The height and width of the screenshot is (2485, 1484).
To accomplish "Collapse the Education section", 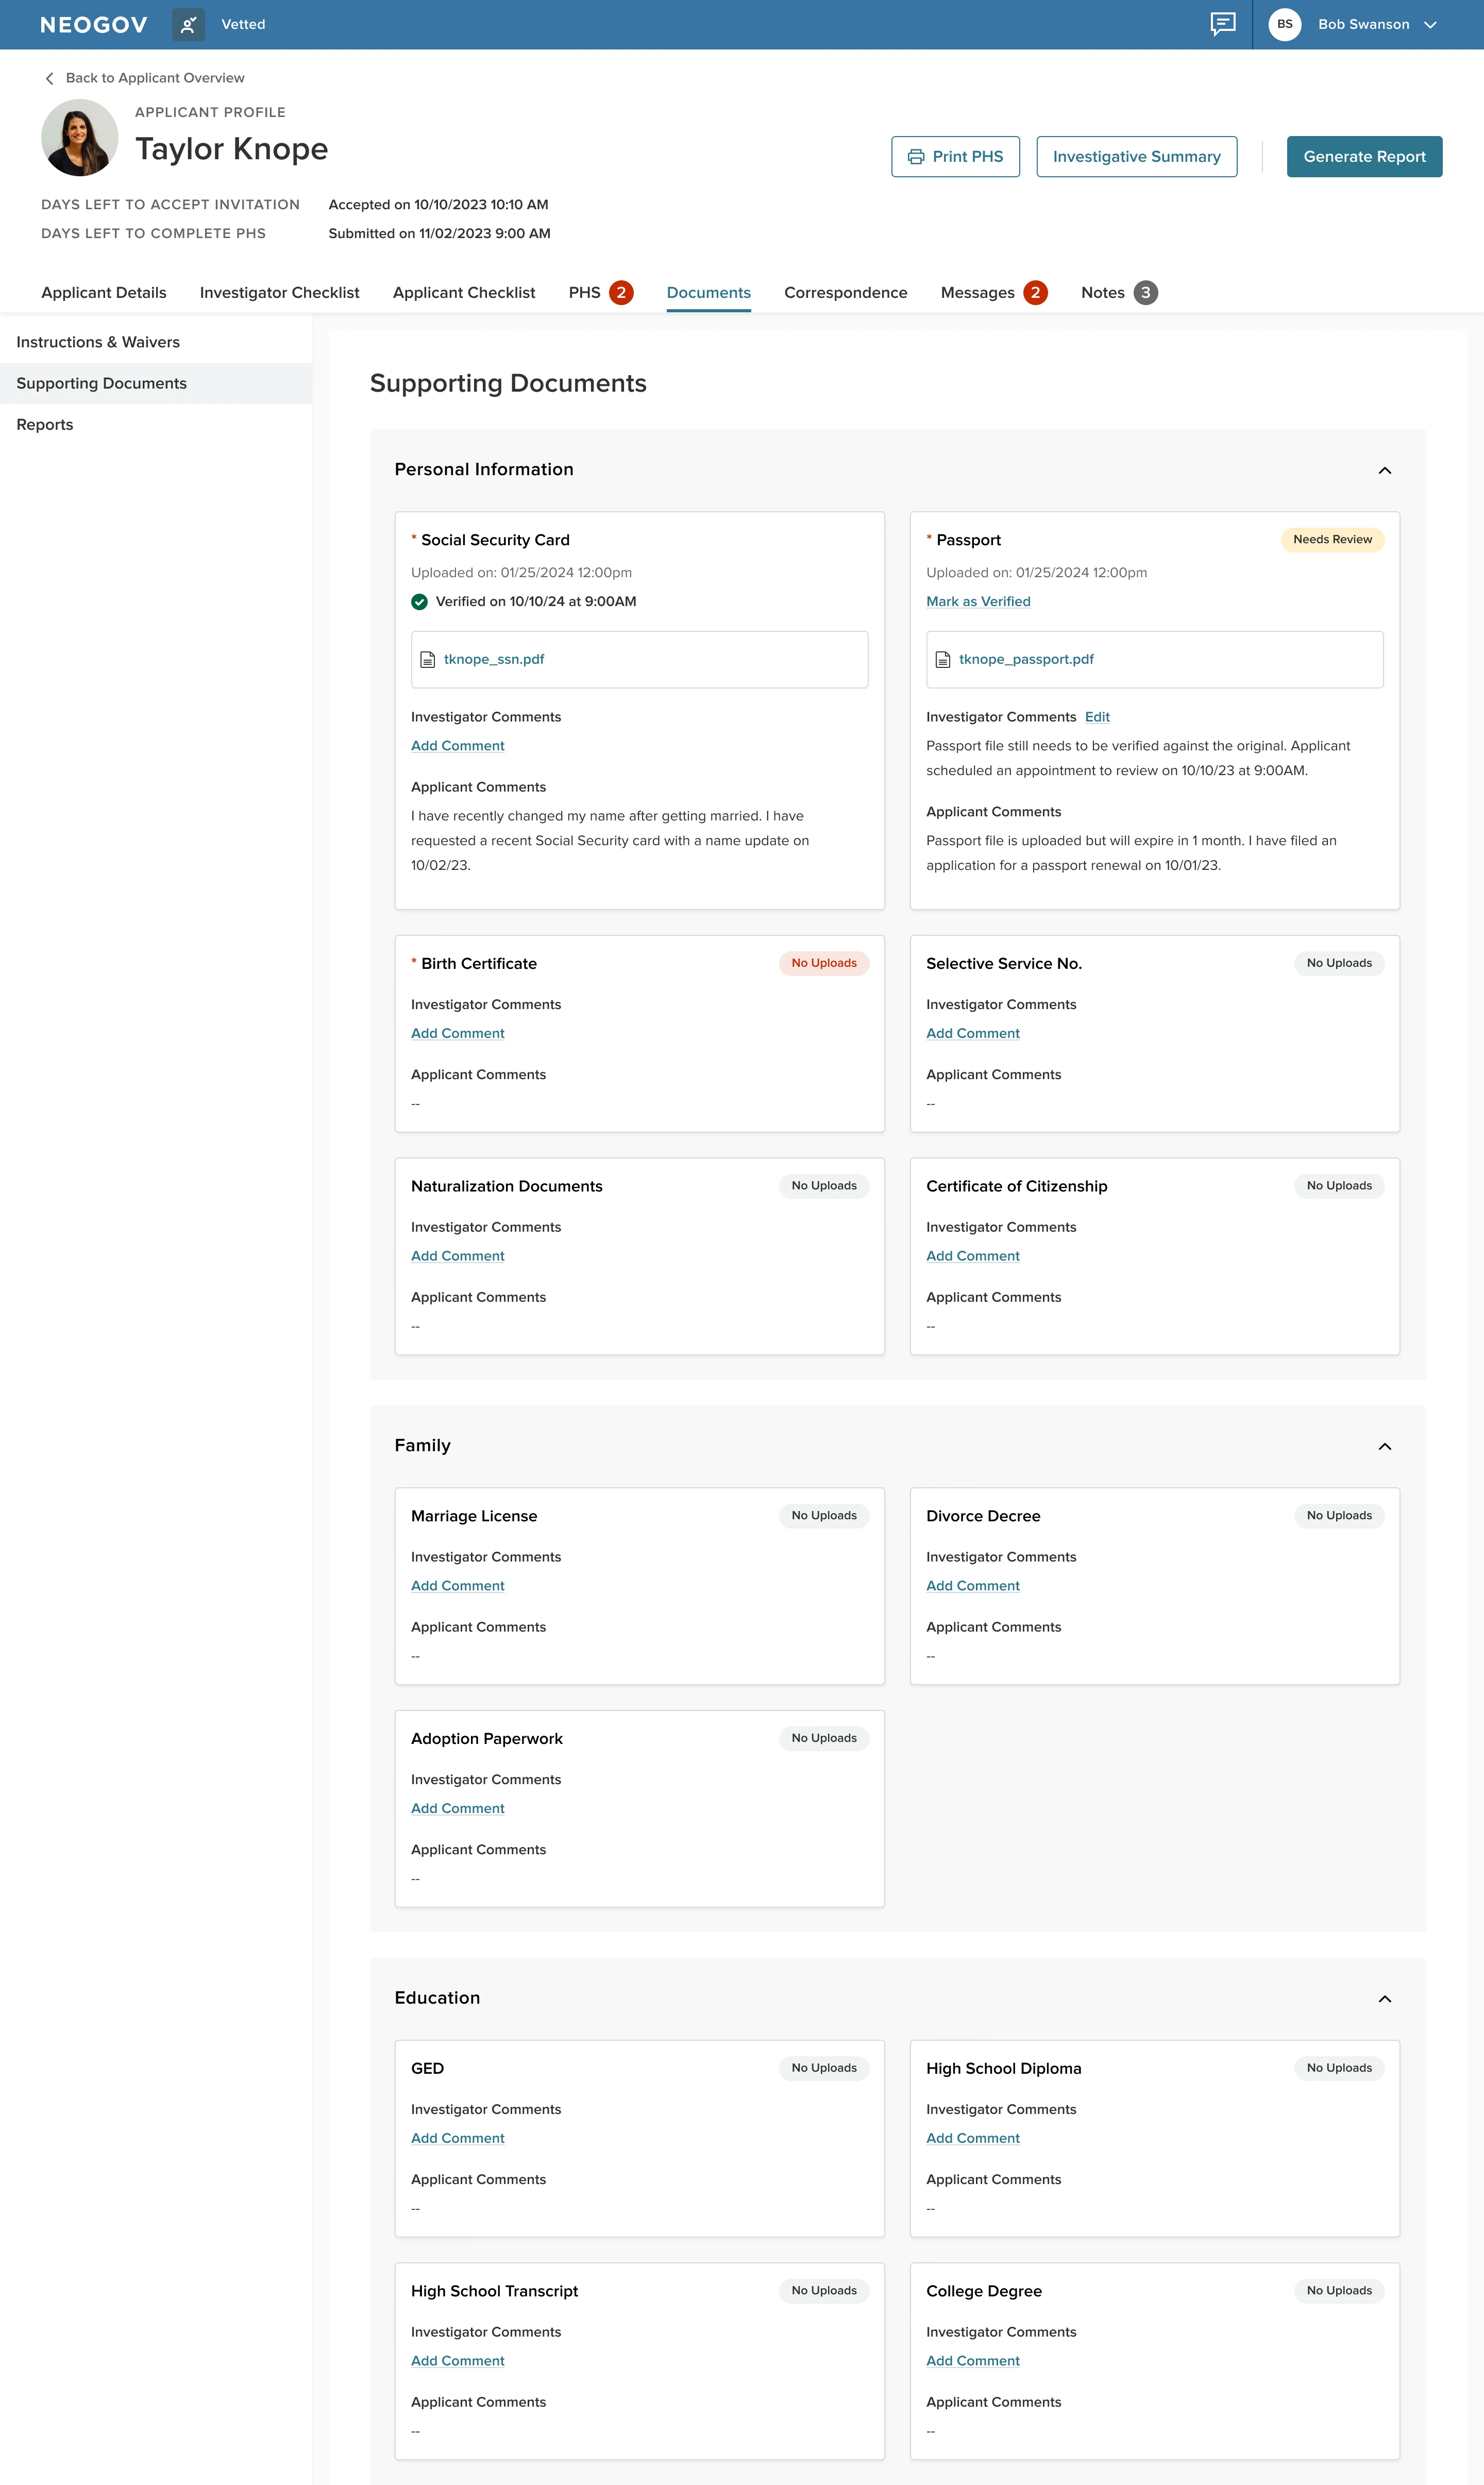I will click(x=1384, y=2000).
